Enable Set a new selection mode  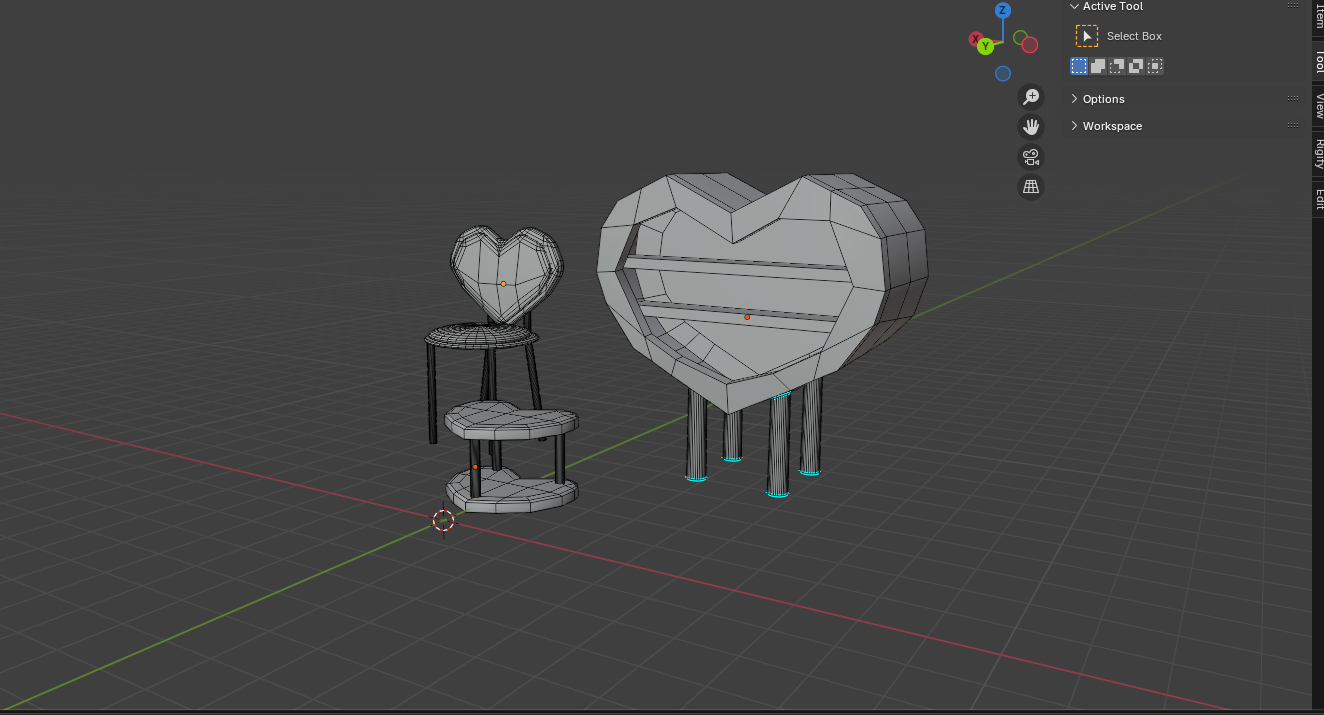1079,66
